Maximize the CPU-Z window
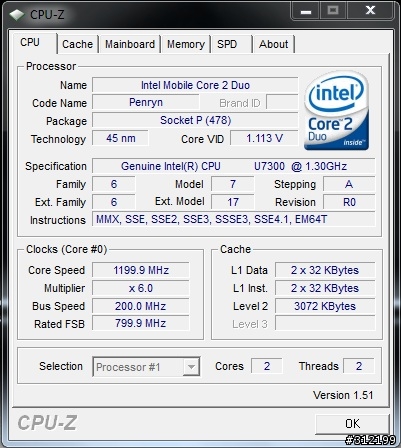The image size is (401, 448). coord(333,11)
